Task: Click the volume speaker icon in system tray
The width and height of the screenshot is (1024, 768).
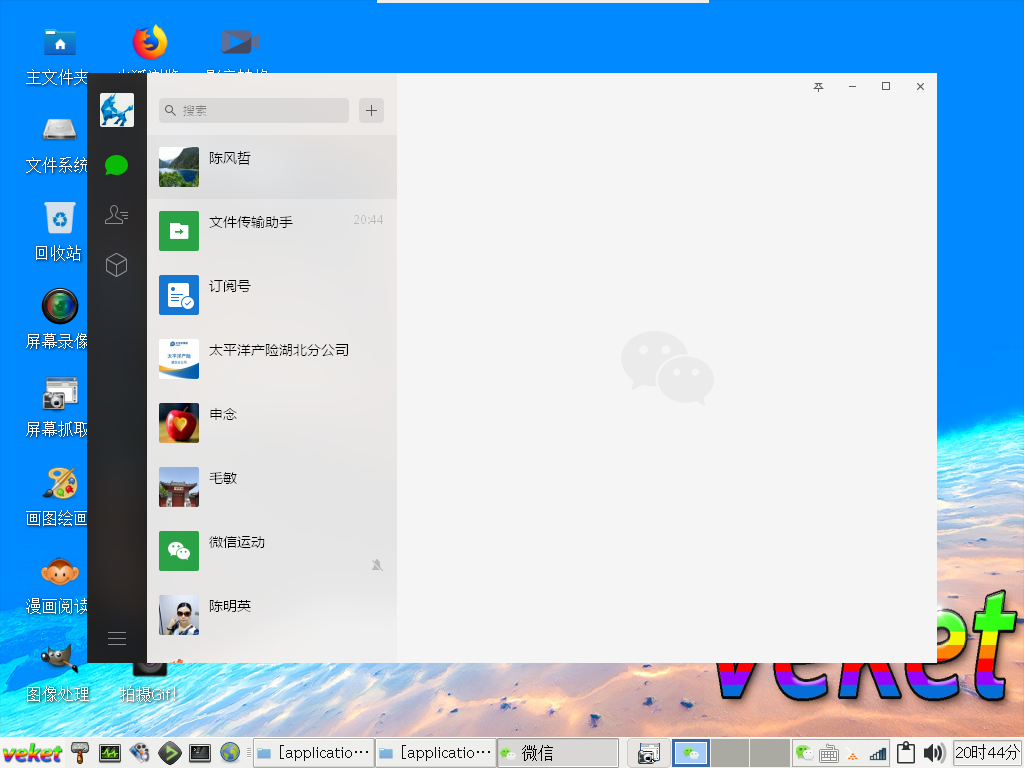Action: click(x=934, y=753)
